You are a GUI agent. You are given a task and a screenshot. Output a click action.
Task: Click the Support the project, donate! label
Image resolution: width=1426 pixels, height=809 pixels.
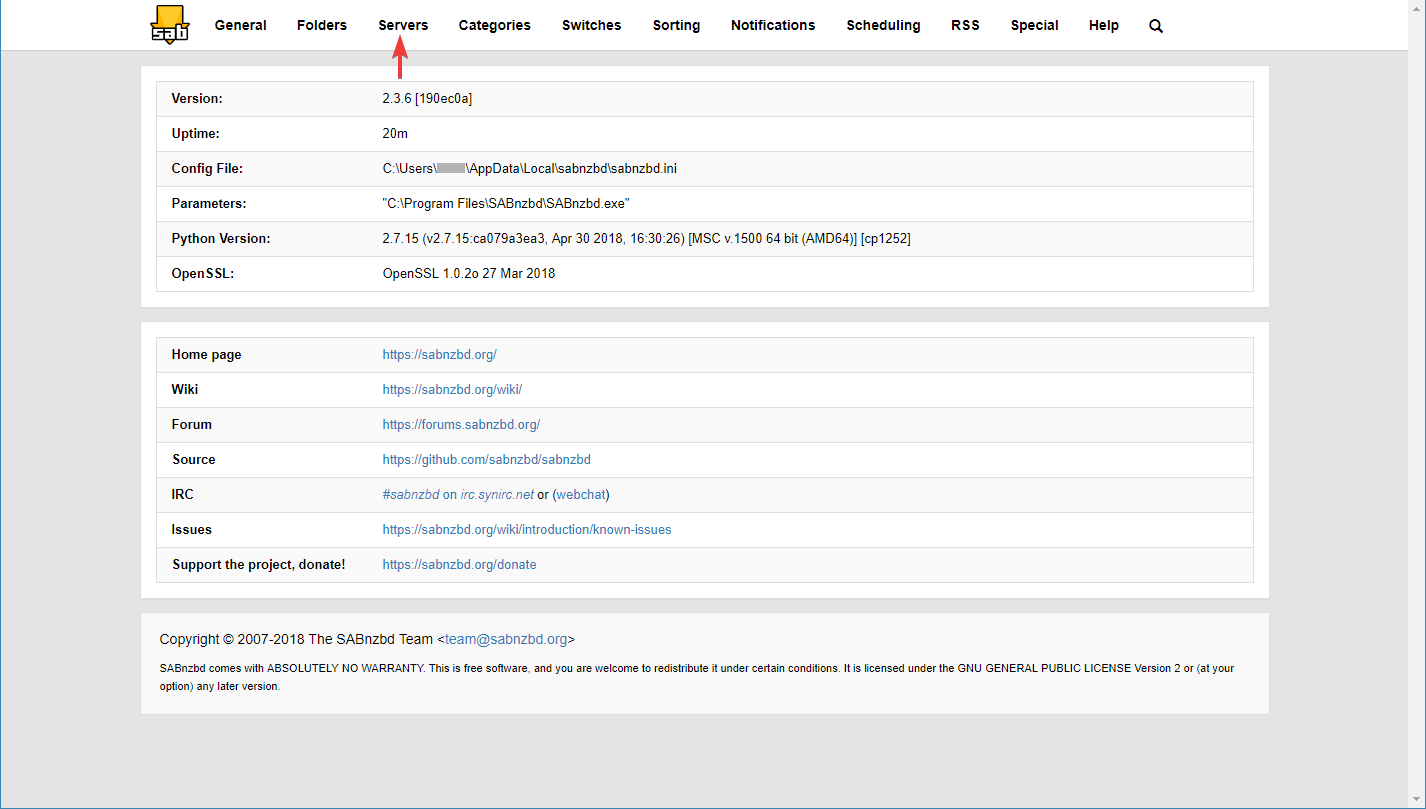(259, 564)
